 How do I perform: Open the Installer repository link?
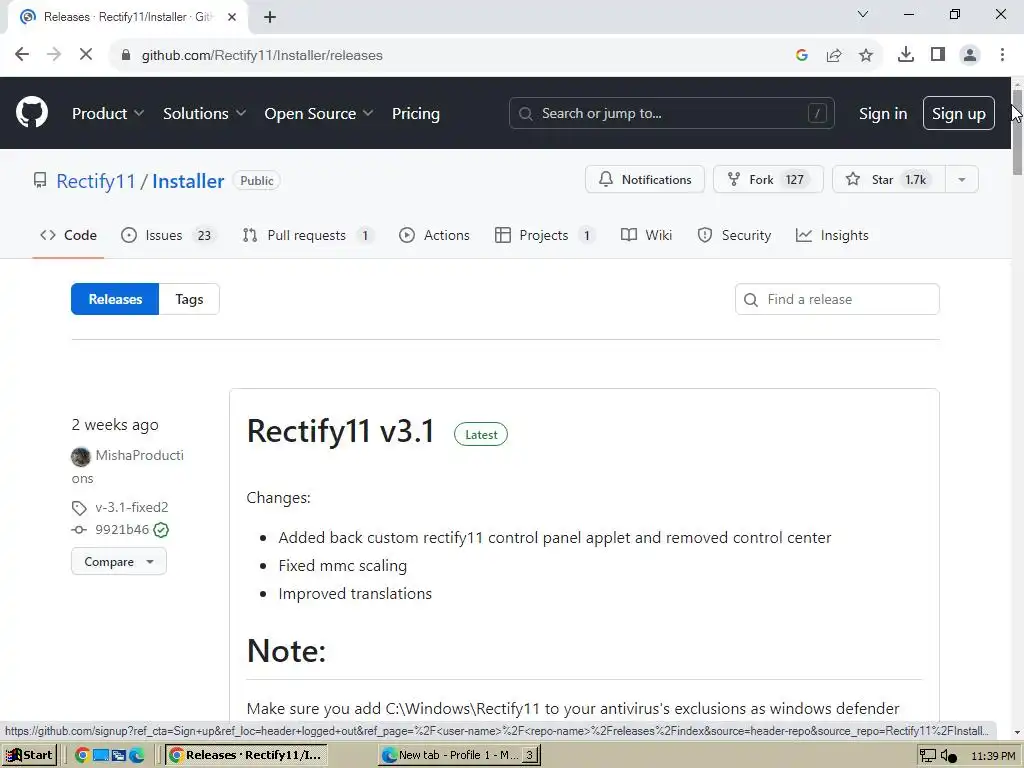pos(188,181)
